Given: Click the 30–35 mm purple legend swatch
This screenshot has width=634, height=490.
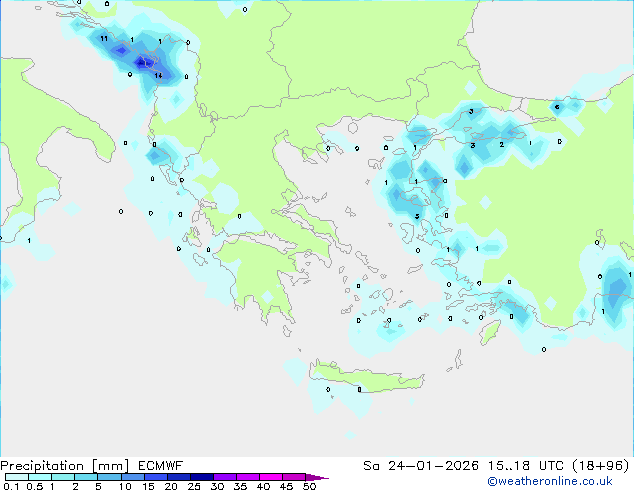Looking at the screenshot, I should pyautogui.click(x=225, y=477).
